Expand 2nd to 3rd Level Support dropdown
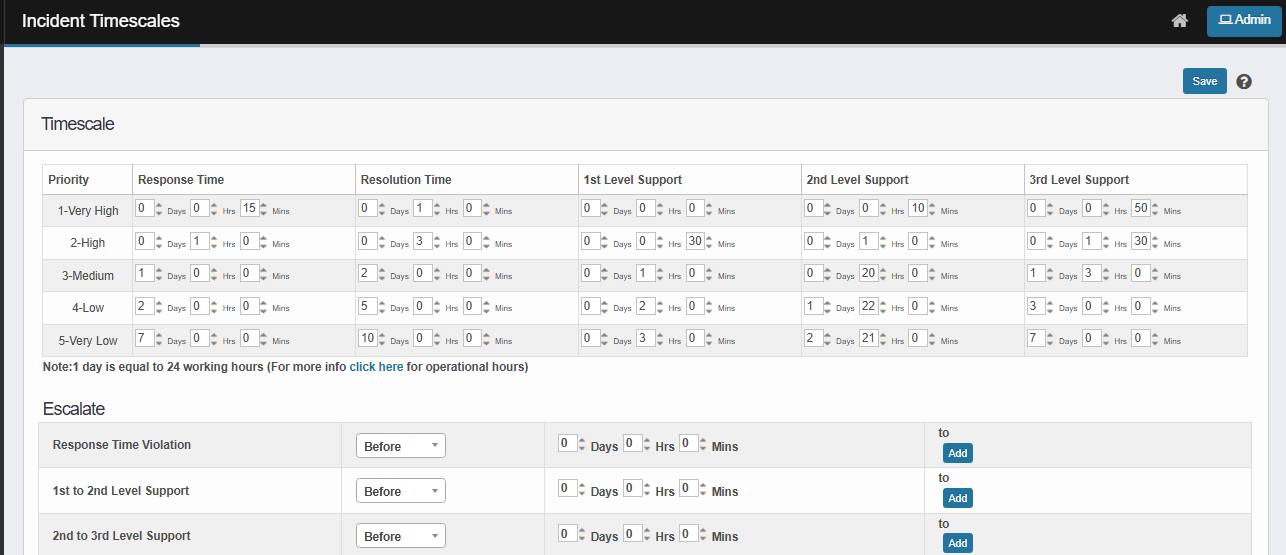This screenshot has height=555, width=1286. pyautogui.click(x=400, y=536)
